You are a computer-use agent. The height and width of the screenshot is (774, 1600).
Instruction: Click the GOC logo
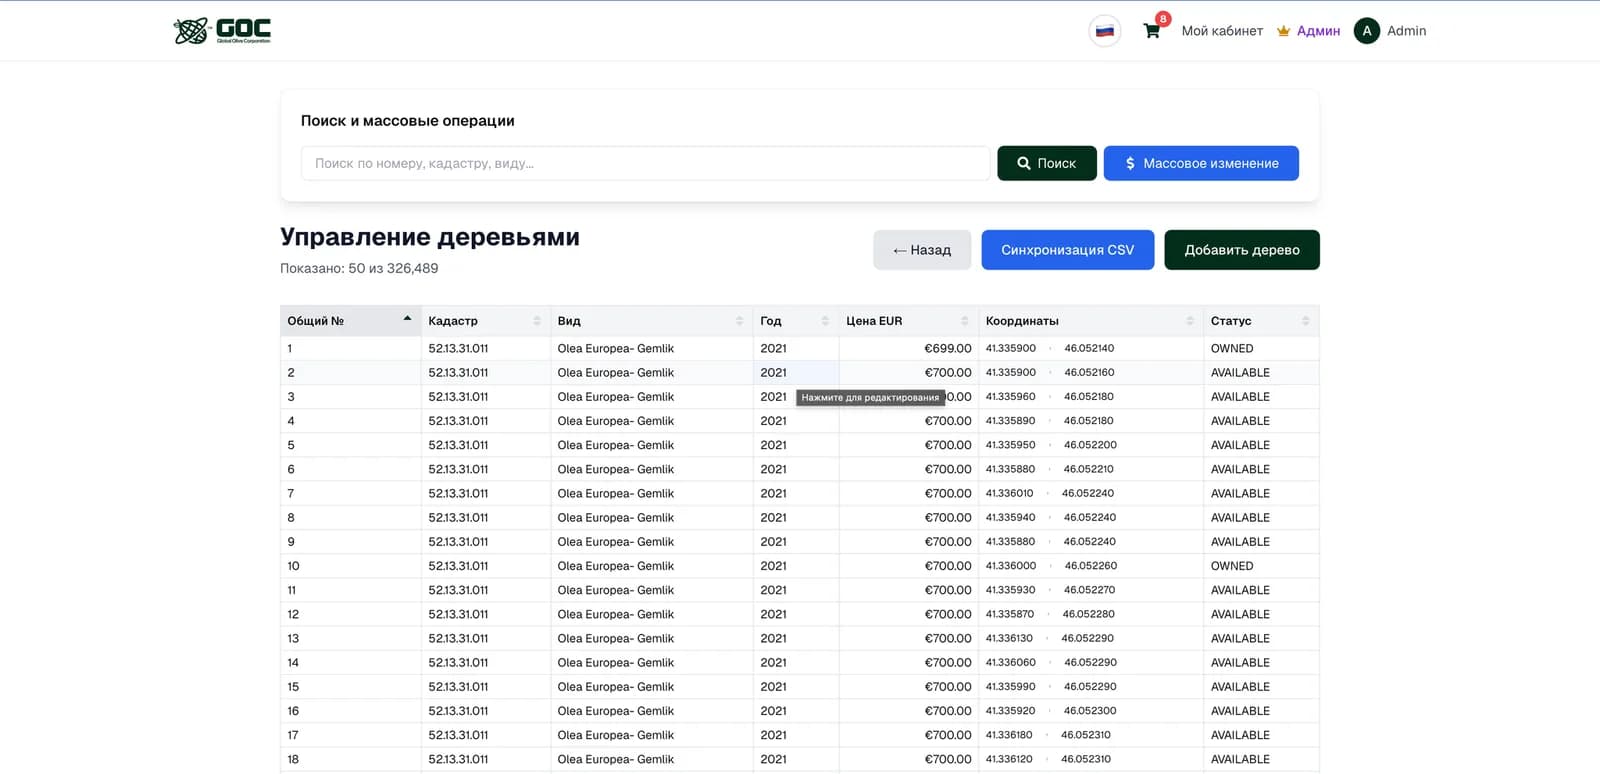[222, 31]
